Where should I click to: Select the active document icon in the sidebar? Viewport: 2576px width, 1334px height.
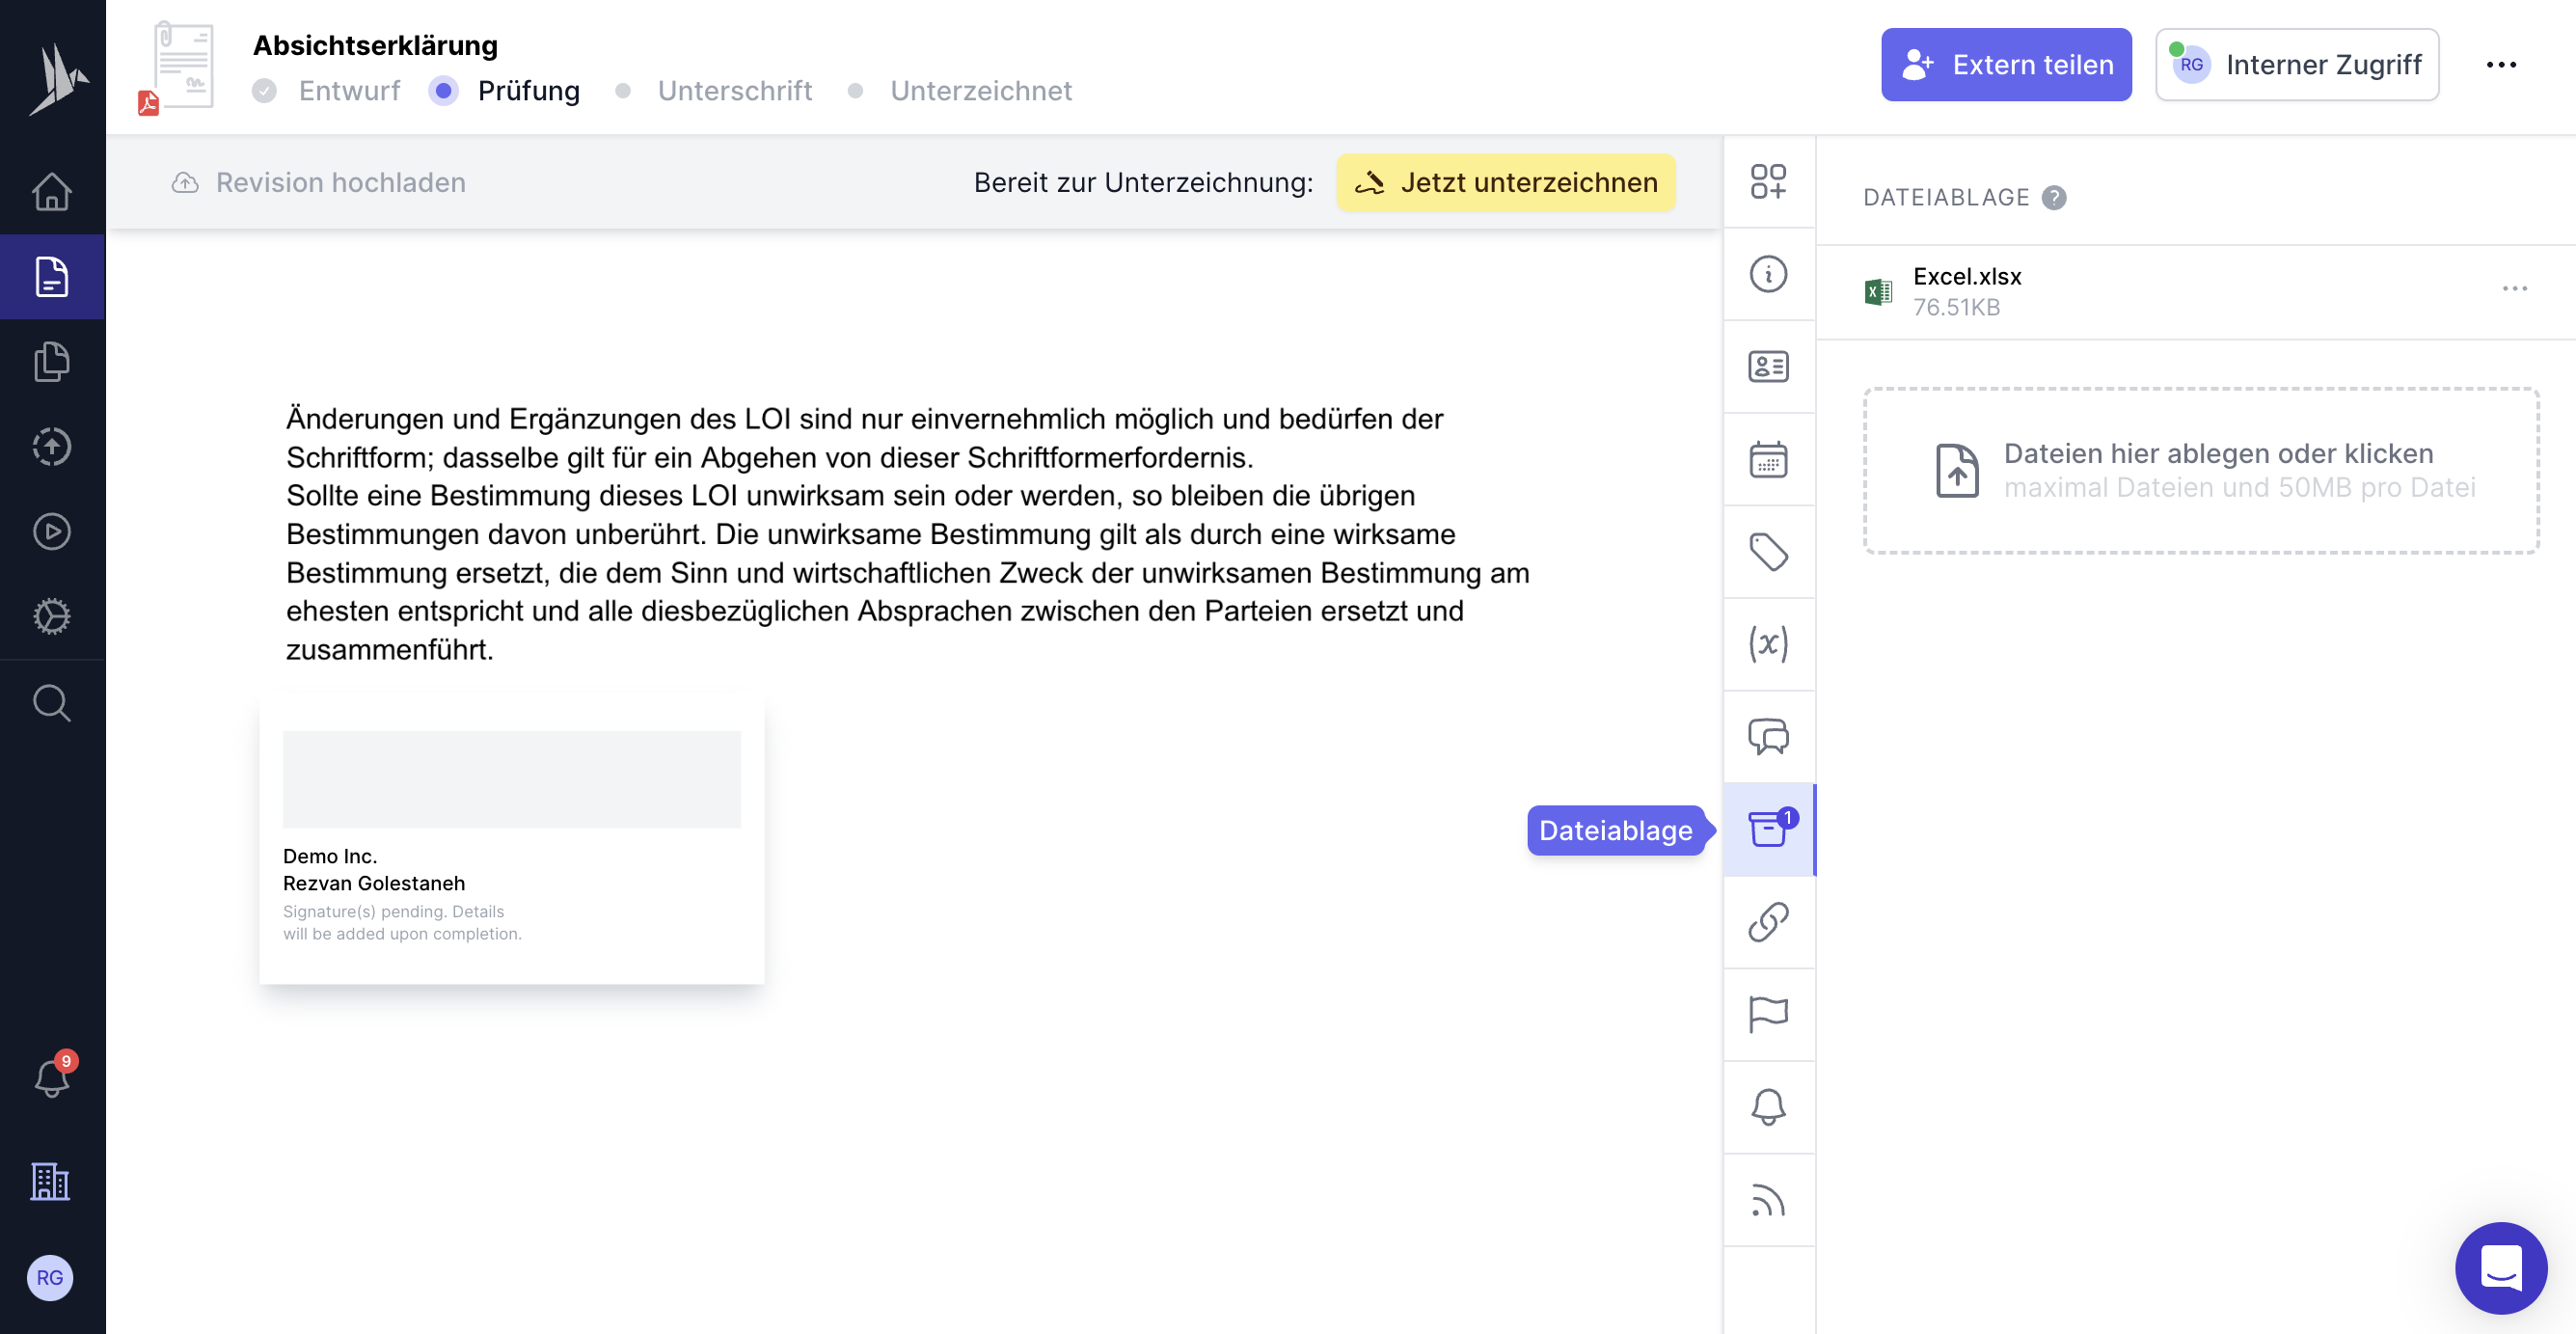tap(52, 277)
